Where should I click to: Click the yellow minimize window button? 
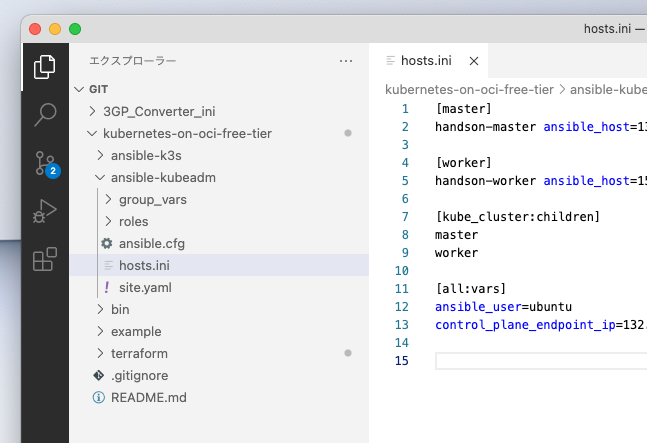[x=55, y=29]
